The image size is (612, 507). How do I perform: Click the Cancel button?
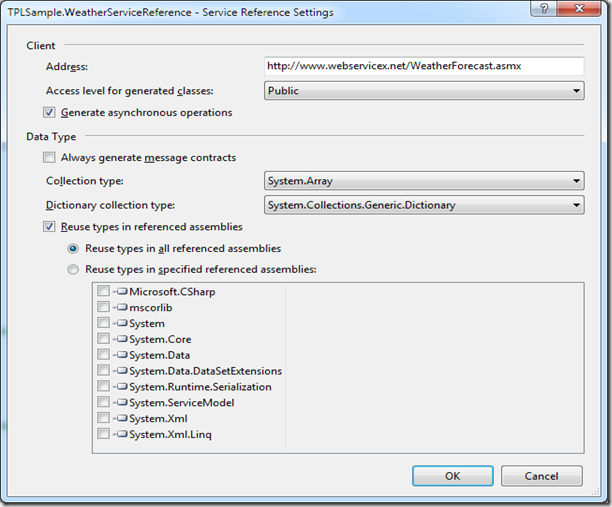click(x=541, y=476)
